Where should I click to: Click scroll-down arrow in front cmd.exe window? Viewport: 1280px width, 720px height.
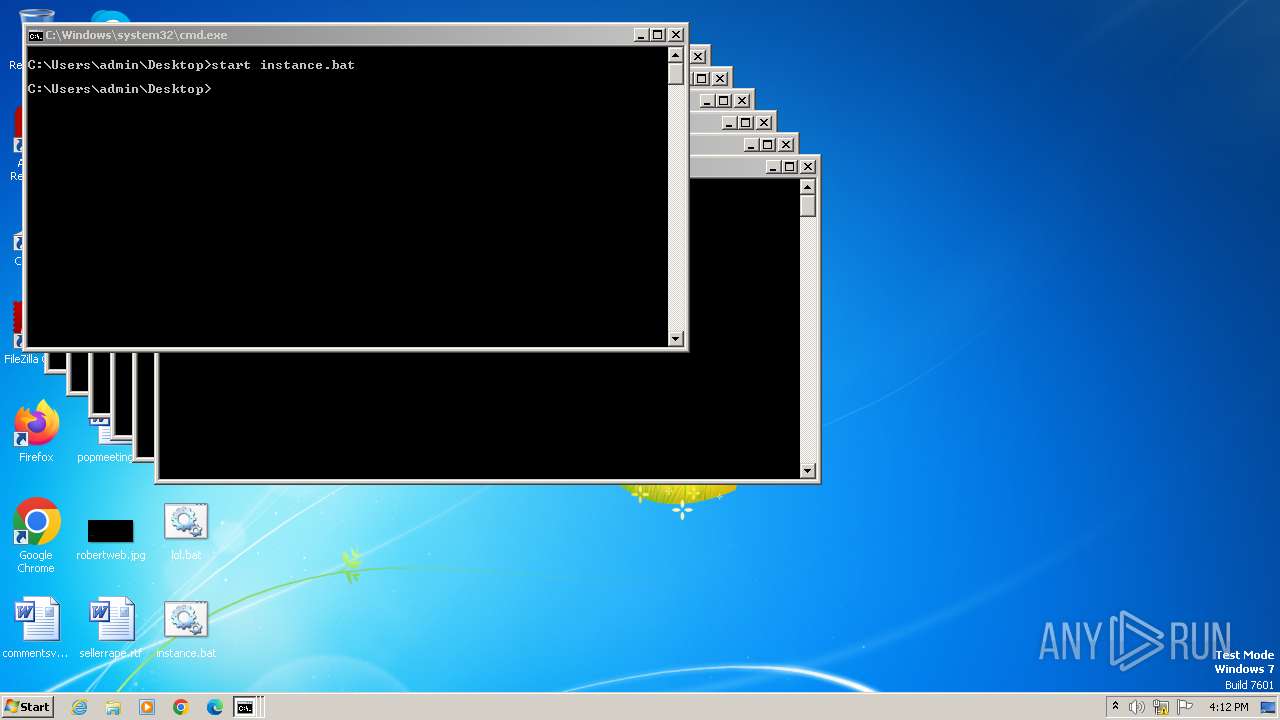[x=676, y=338]
